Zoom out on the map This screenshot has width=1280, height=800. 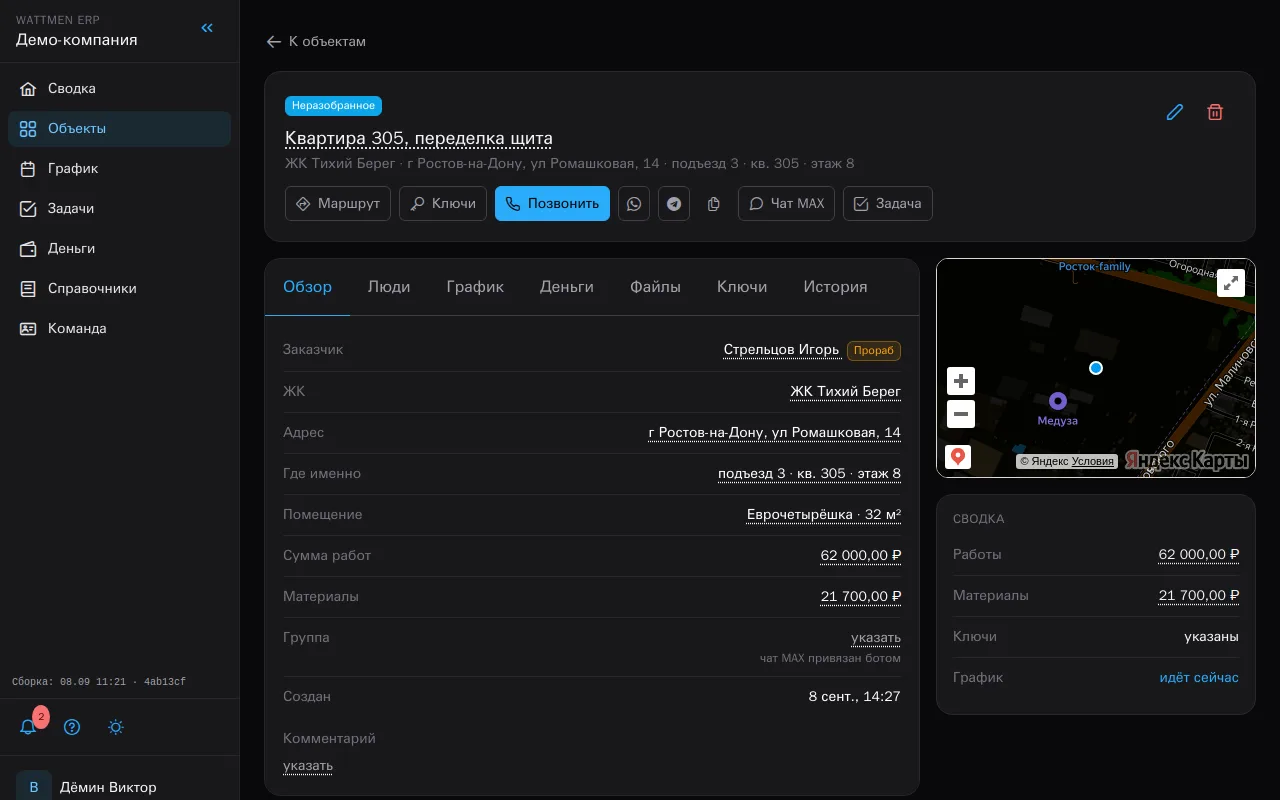(961, 414)
